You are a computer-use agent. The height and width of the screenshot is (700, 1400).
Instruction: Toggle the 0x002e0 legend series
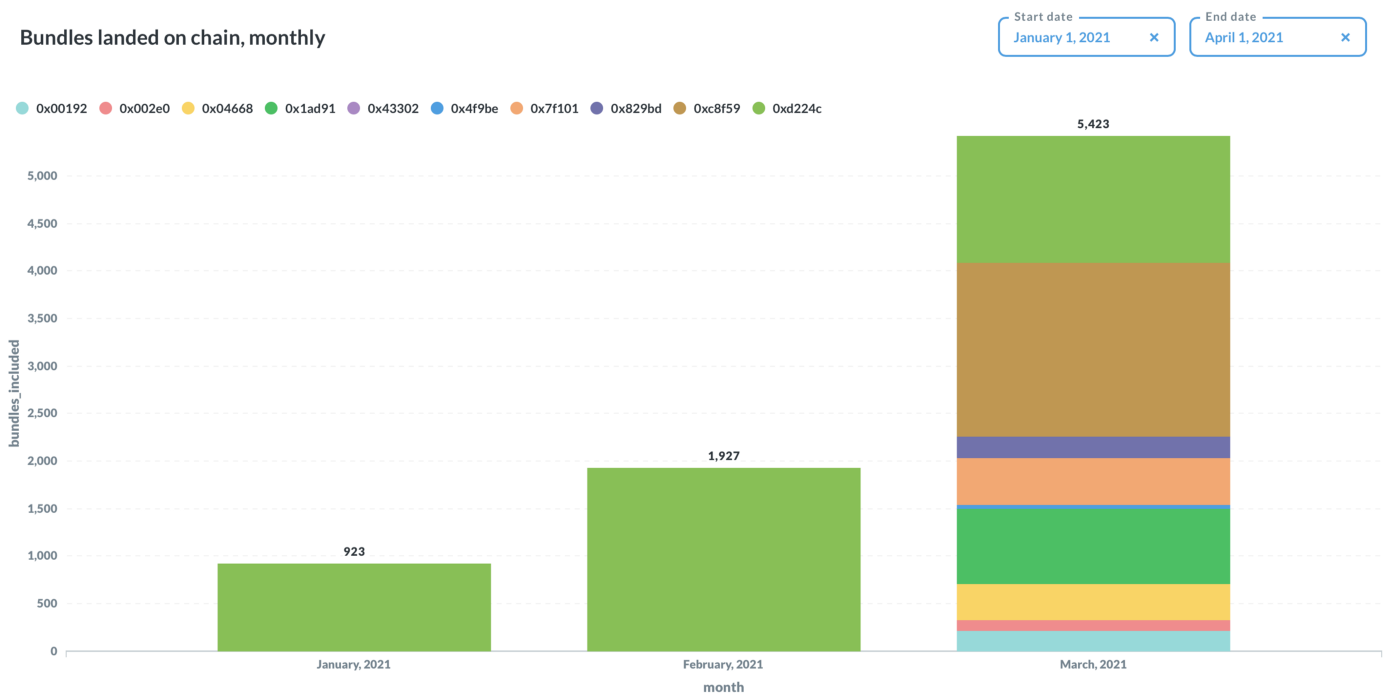point(135,108)
